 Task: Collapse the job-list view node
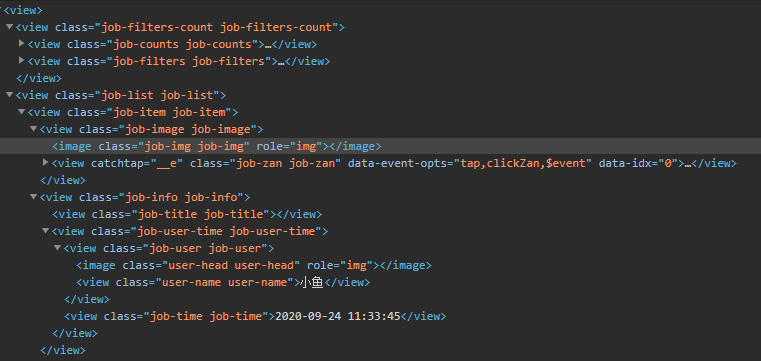[9, 95]
